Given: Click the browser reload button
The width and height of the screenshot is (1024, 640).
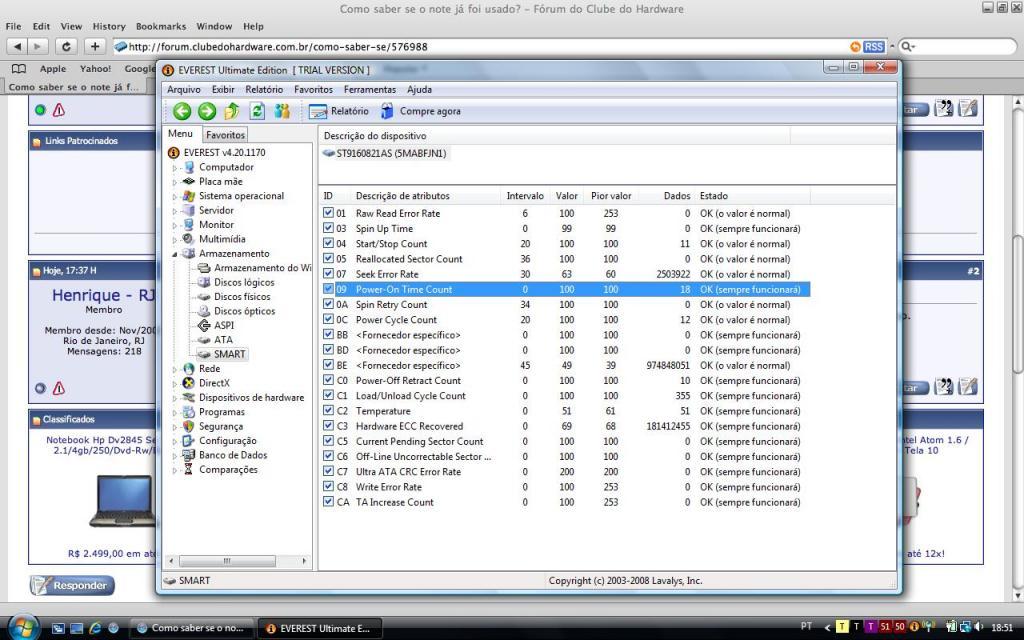Looking at the screenshot, I should [x=66, y=46].
